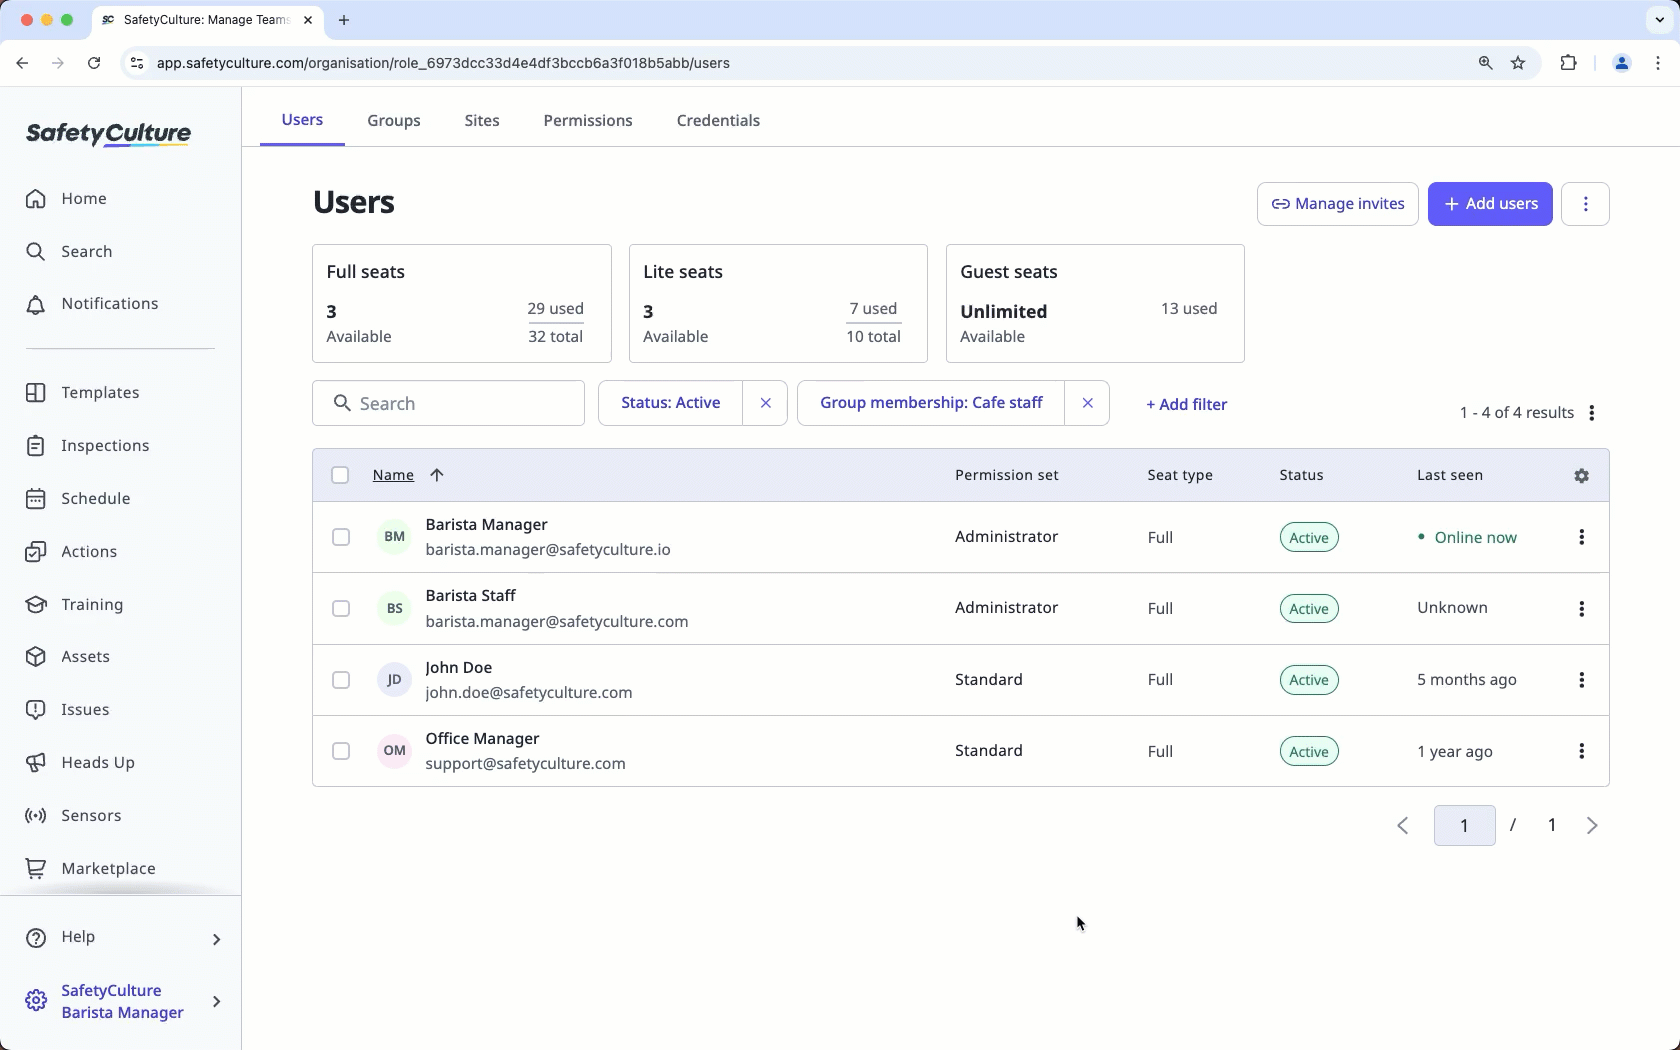Open Sensors in sidebar
This screenshot has width=1680, height=1050.
click(73, 816)
